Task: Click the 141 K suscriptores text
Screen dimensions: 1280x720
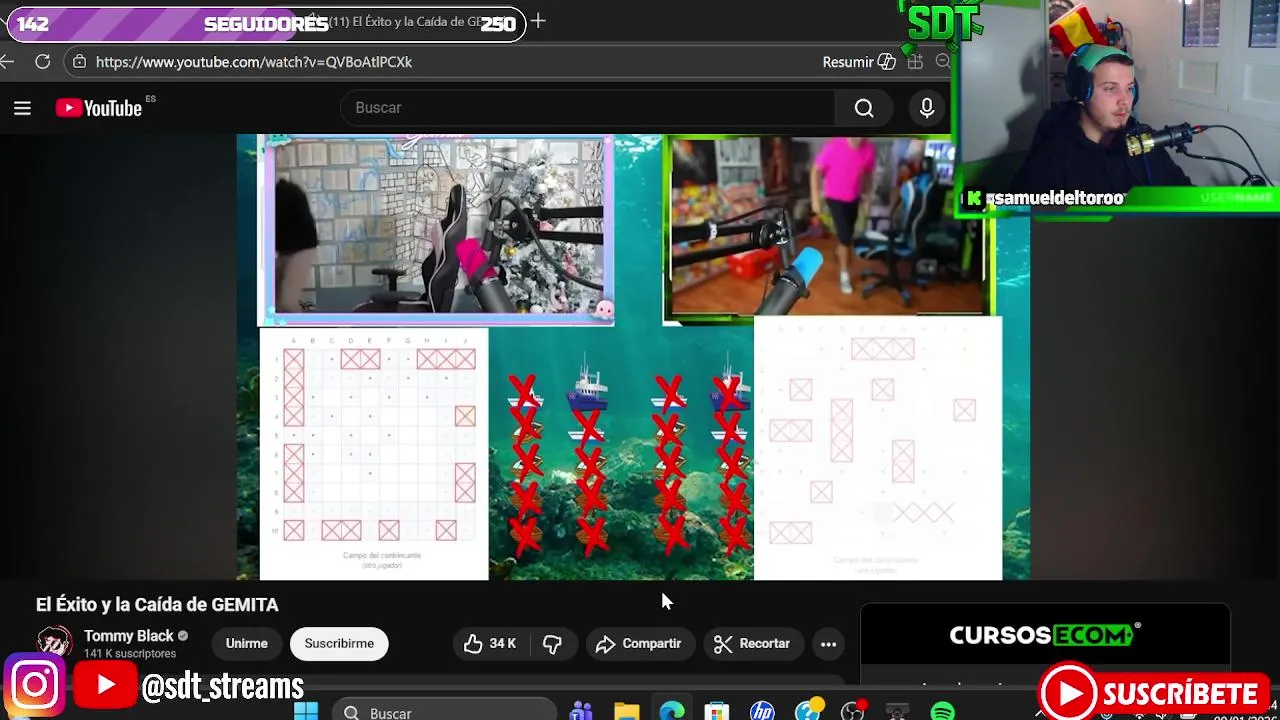Action: [x=130, y=654]
